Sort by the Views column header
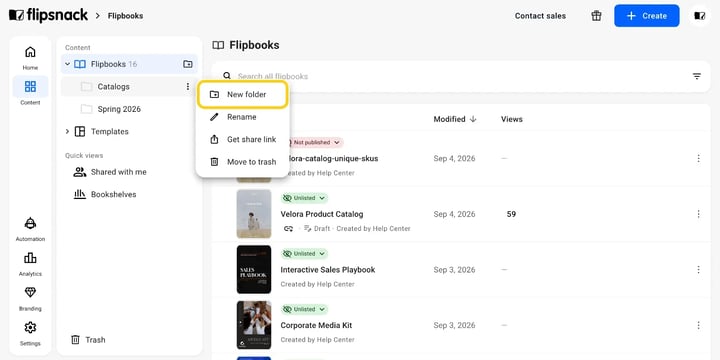The image size is (720, 360). 512,119
